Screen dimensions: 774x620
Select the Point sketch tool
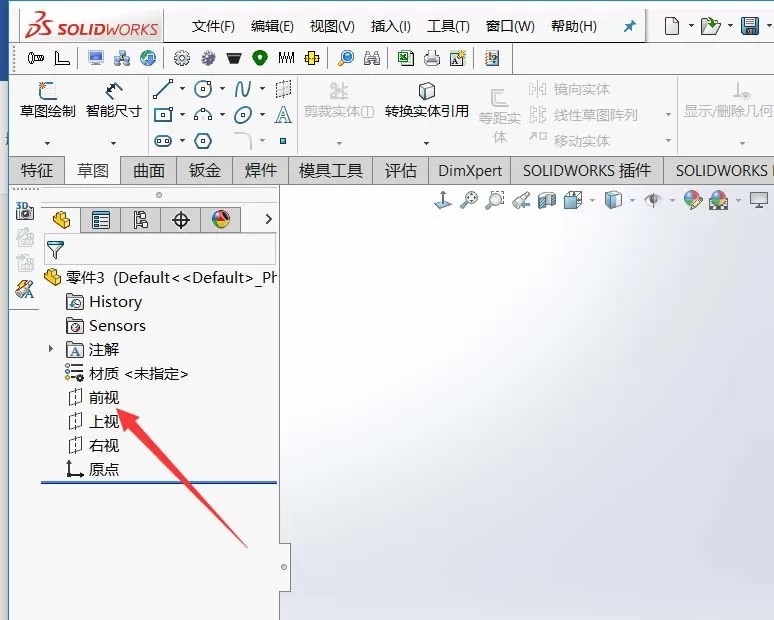click(283, 141)
